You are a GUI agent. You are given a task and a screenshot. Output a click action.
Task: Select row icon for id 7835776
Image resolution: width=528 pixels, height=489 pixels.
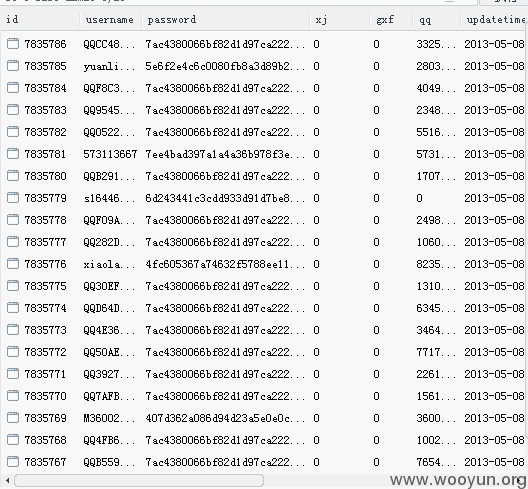click(13, 264)
